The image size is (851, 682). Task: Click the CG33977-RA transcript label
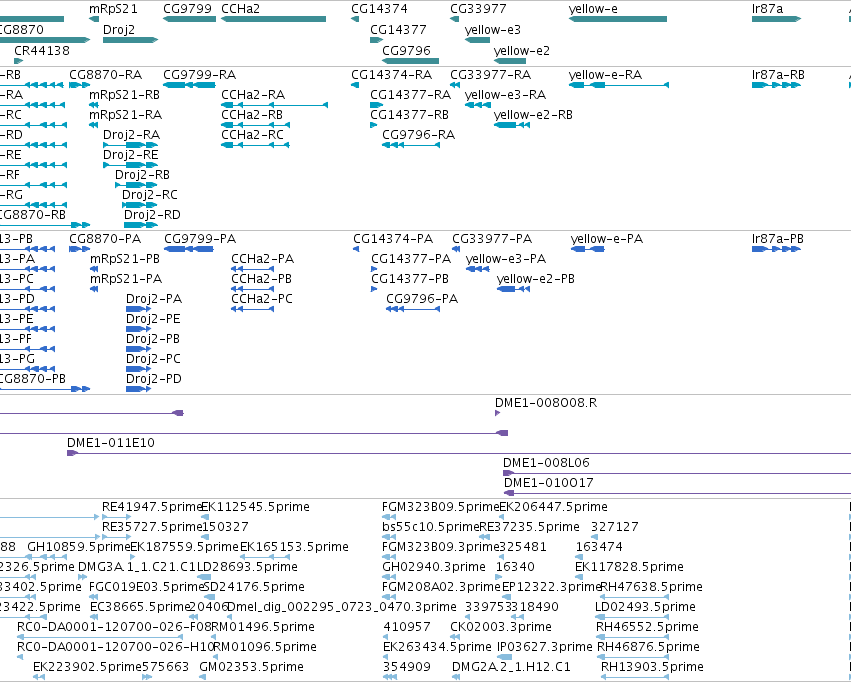point(491,74)
